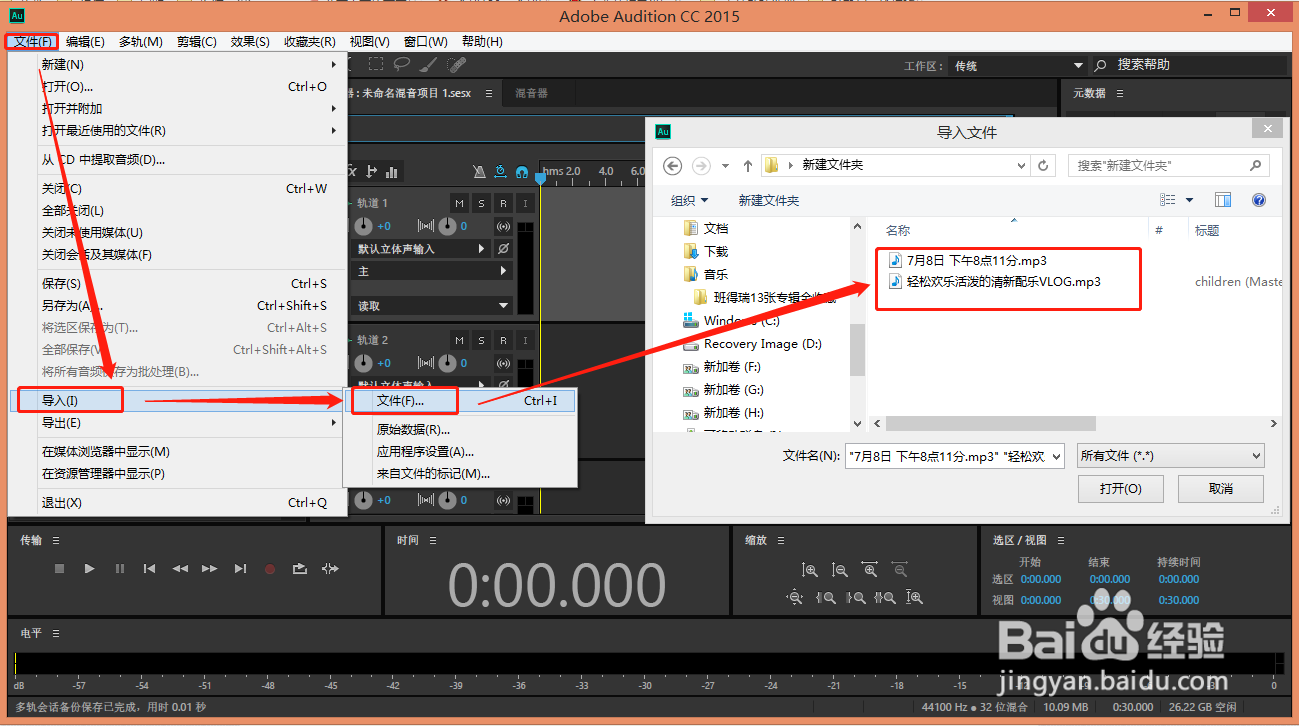Image resolution: width=1299 pixels, height=726 pixels.
Task: Toggle loop playback icon
Action: tap(300, 569)
